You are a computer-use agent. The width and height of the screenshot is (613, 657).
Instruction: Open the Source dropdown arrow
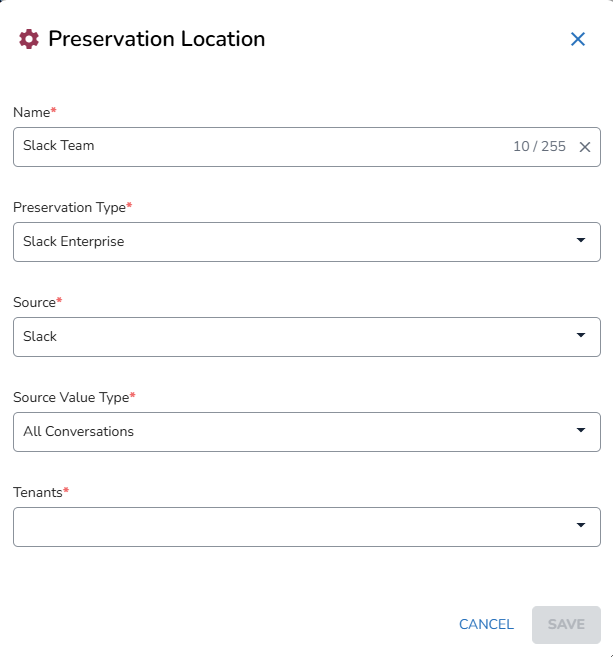coord(581,336)
